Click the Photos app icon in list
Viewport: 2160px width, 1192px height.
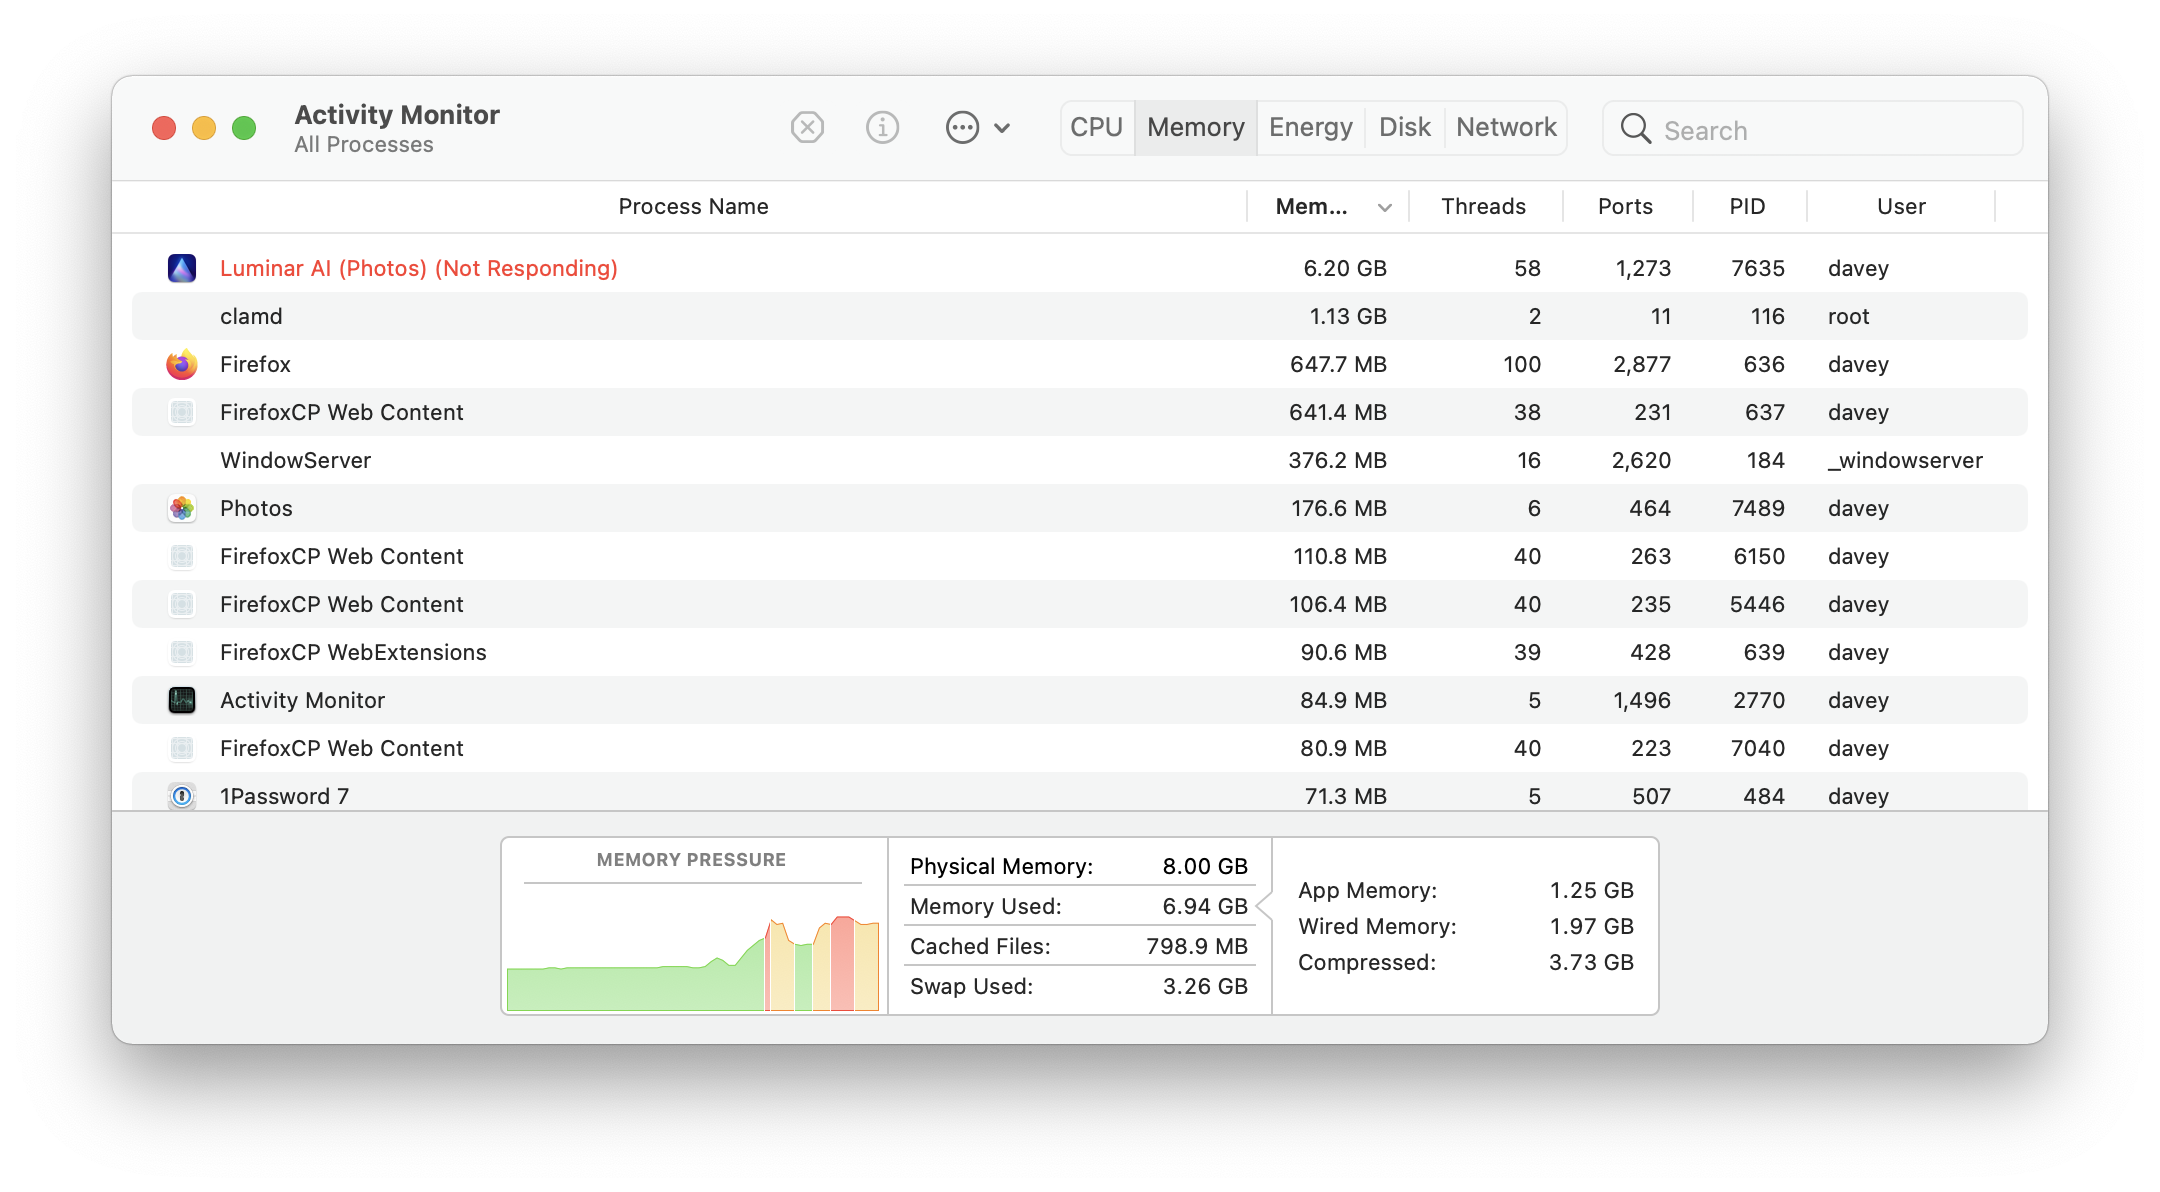(x=182, y=508)
